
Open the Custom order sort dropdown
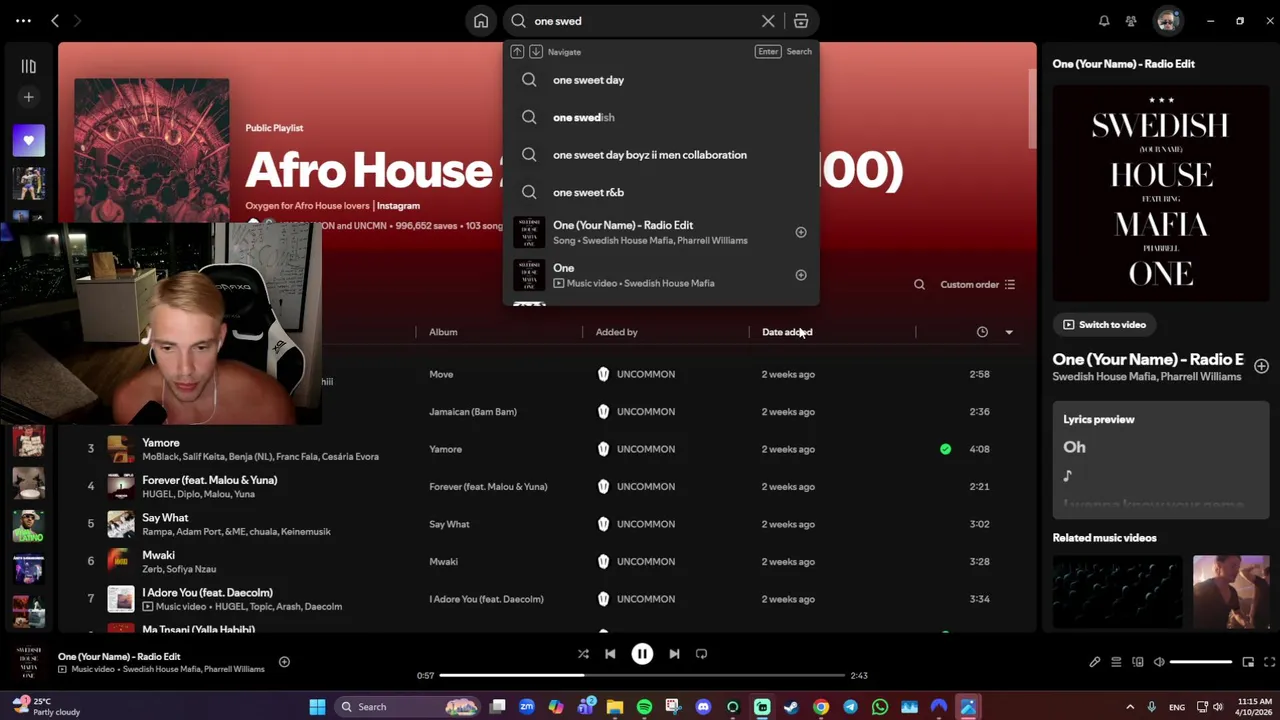[x=978, y=285]
